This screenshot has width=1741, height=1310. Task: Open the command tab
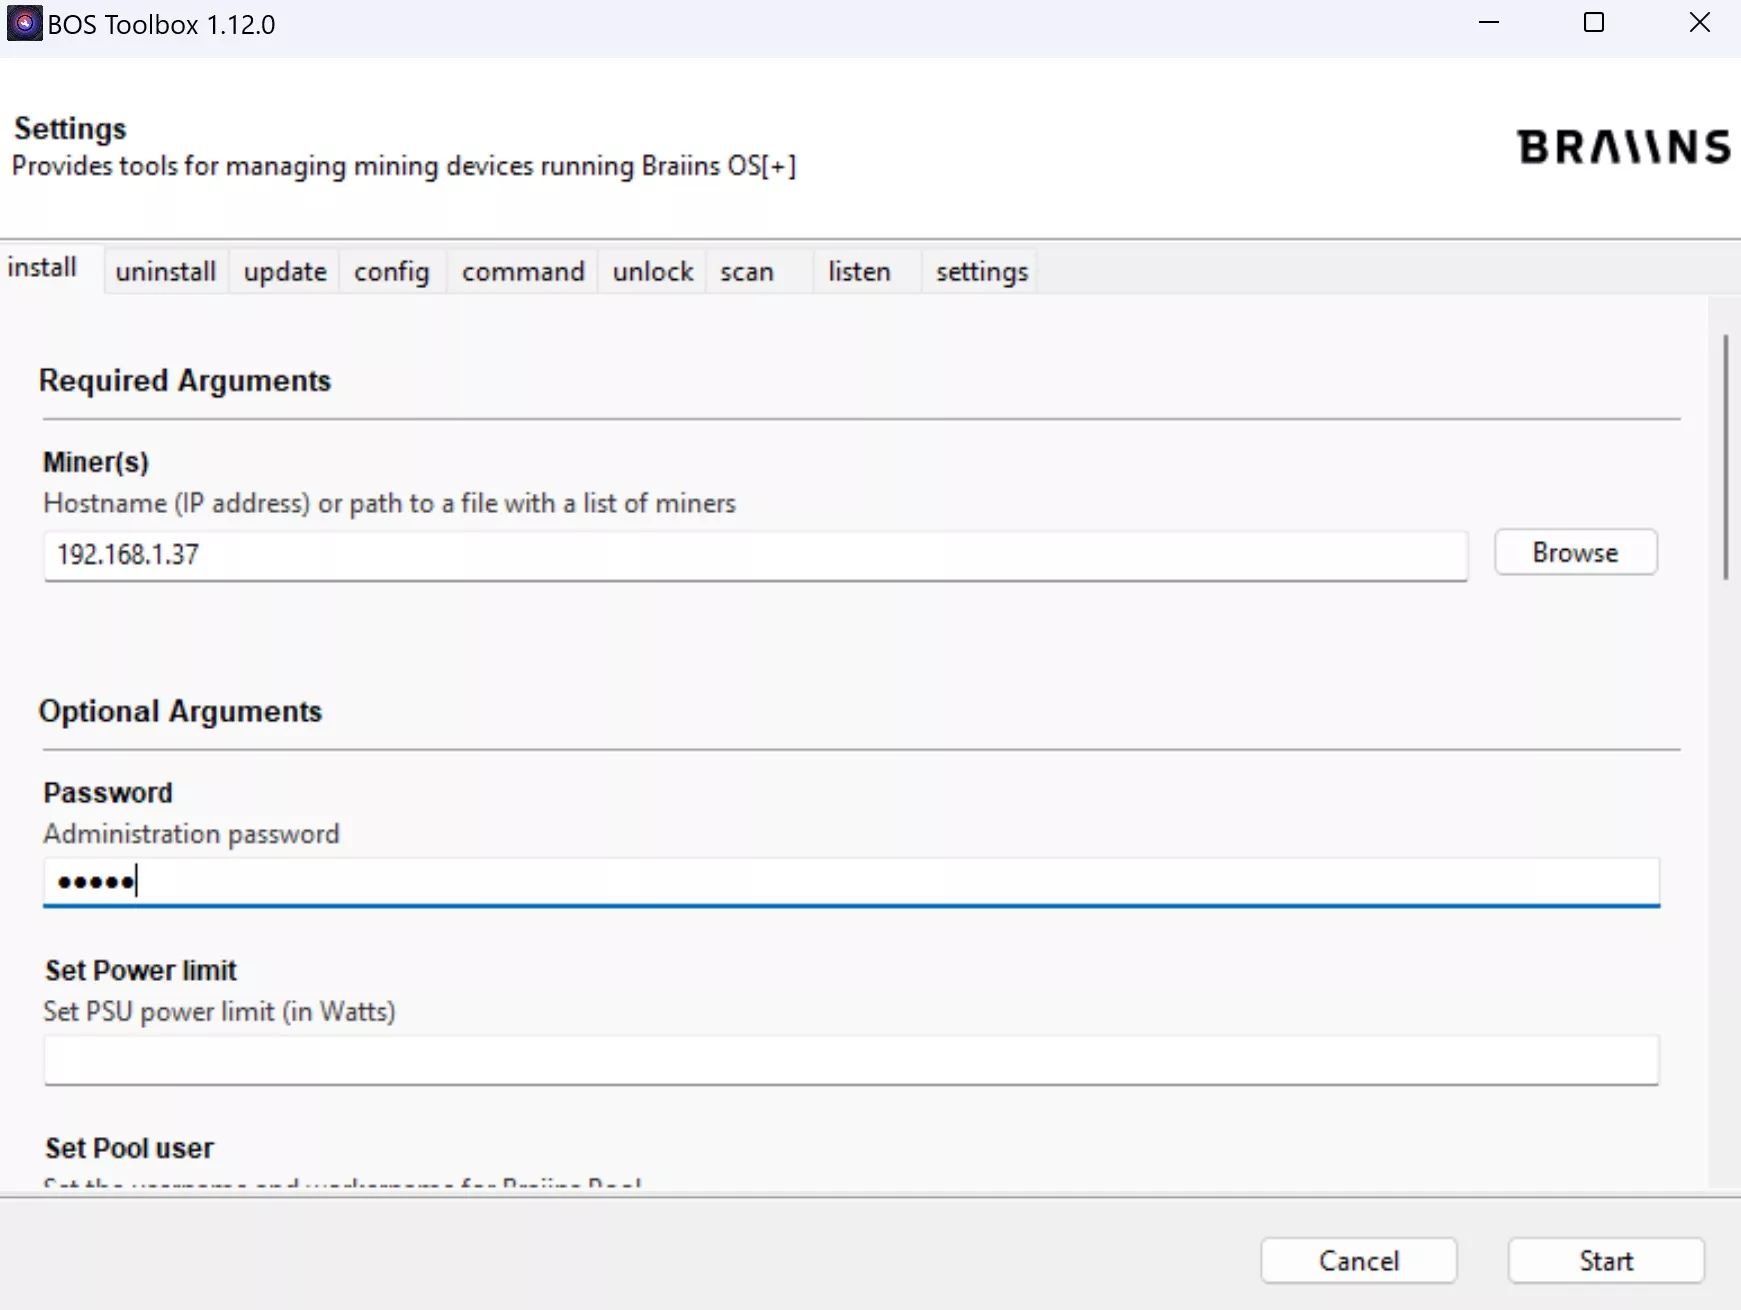pyautogui.click(x=523, y=272)
